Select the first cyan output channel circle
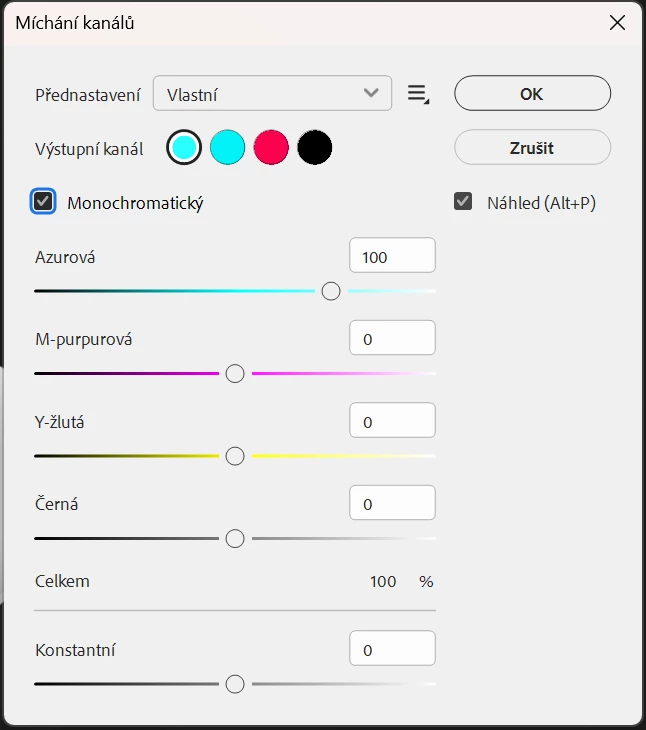The height and width of the screenshot is (730, 646). [184, 148]
